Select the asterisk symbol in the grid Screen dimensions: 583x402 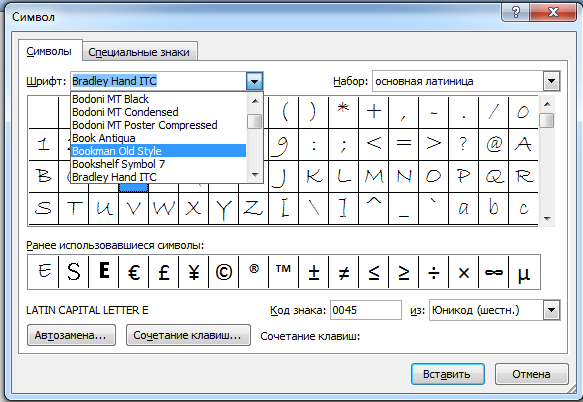tap(343, 112)
